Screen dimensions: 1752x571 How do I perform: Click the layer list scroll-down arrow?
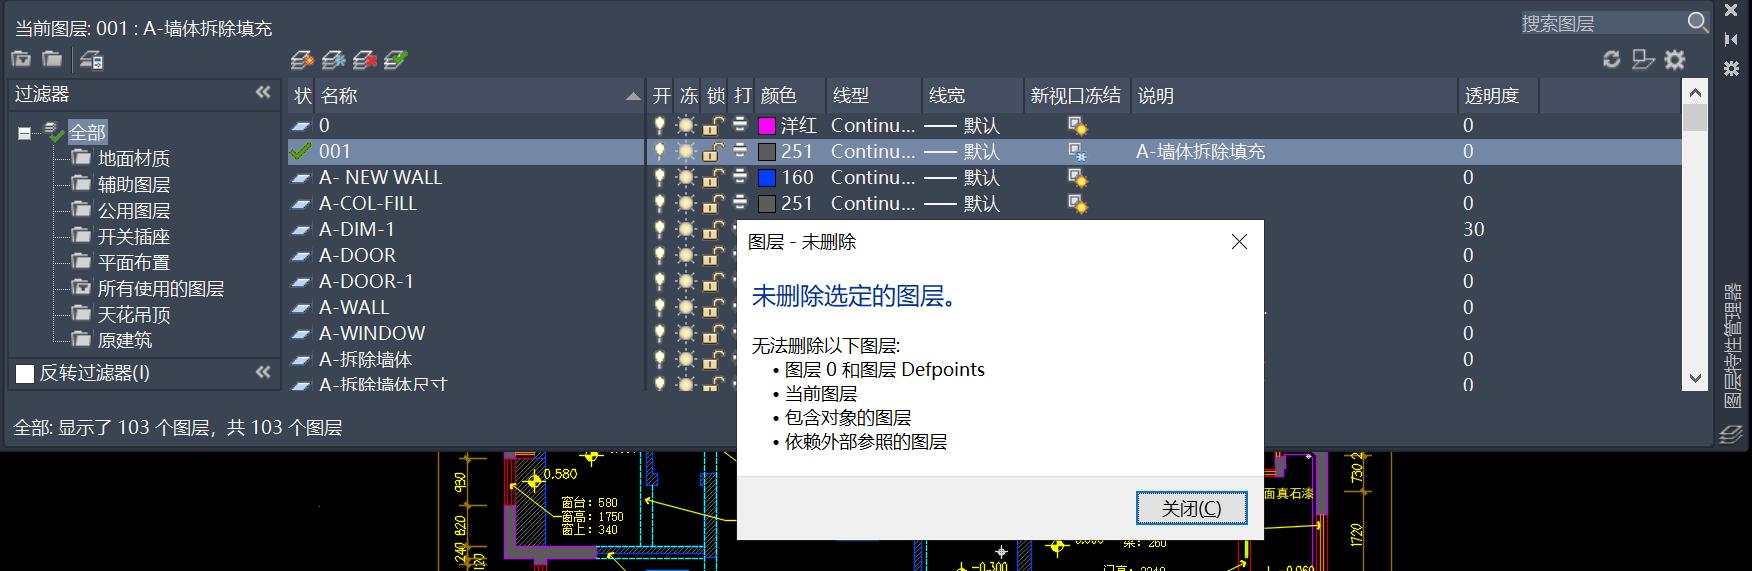(x=1694, y=379)
